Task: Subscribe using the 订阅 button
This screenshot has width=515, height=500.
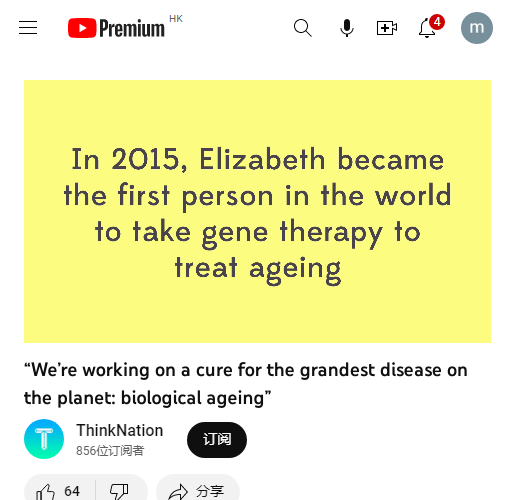Action: (217, 440)
